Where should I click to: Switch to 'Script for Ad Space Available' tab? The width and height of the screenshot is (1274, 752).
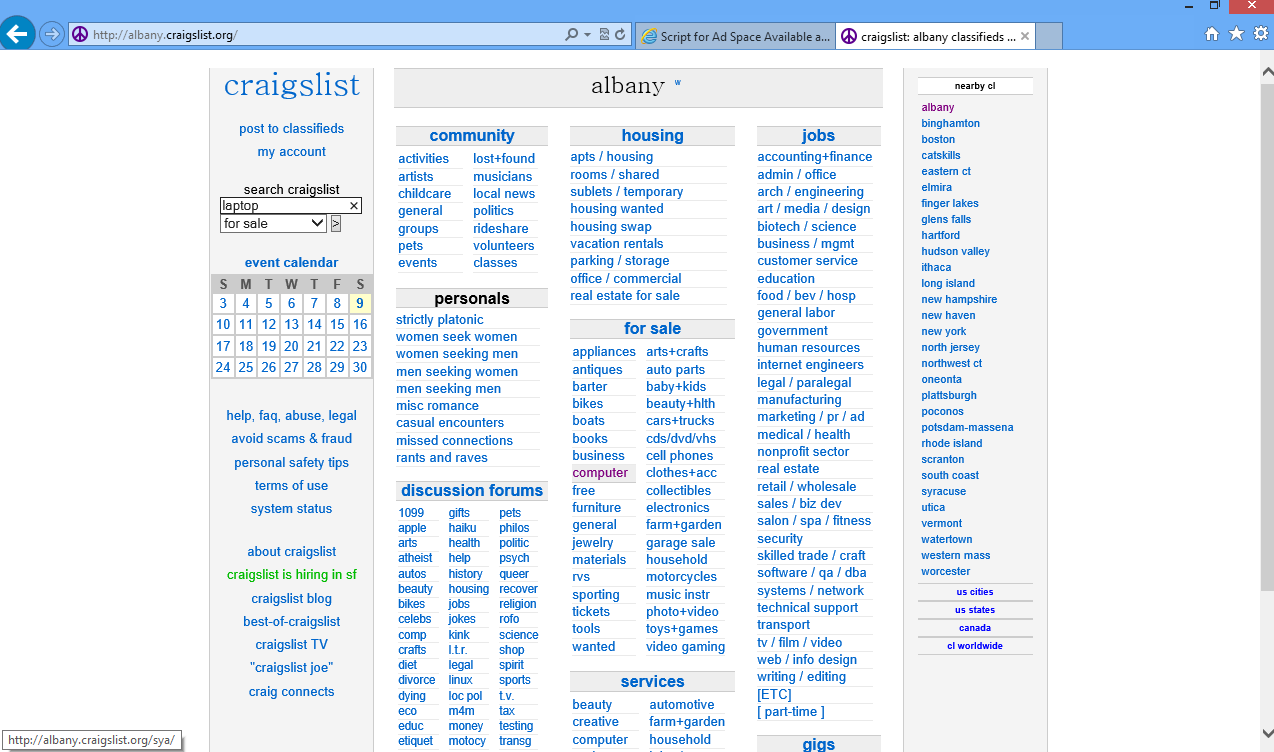click(x=734, y=36)
